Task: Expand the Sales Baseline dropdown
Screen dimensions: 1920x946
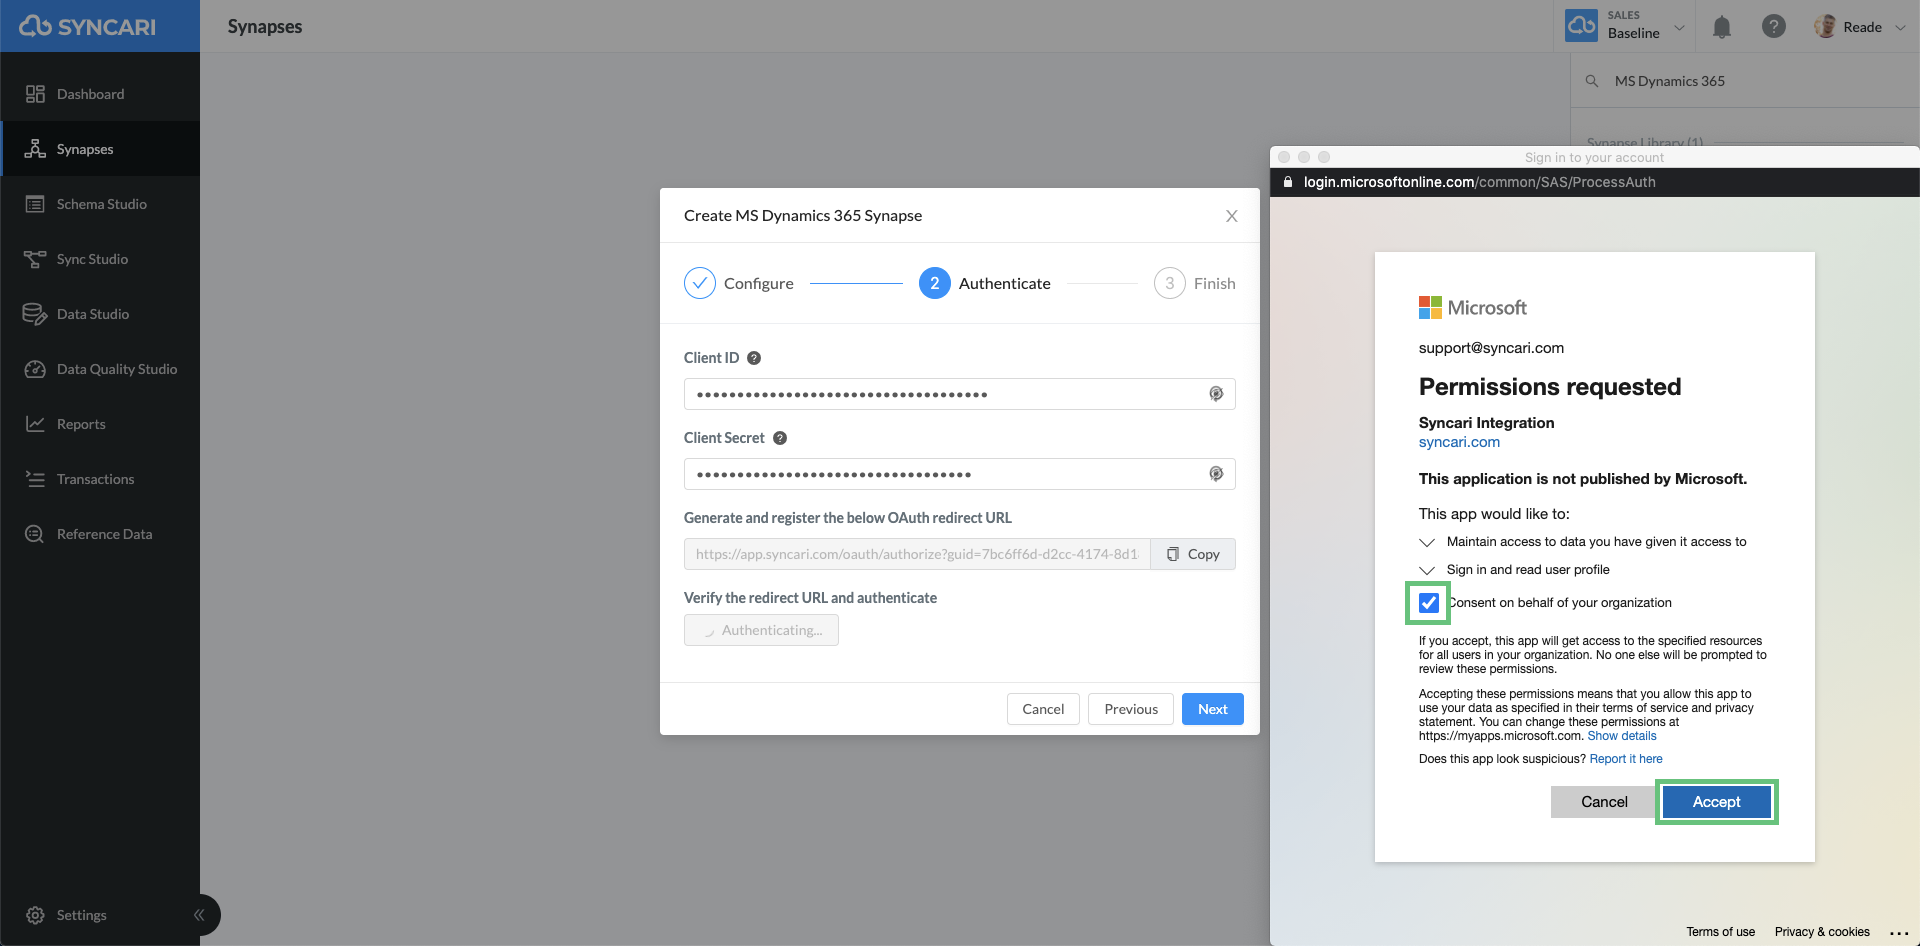Action: tap(1680, 27)
